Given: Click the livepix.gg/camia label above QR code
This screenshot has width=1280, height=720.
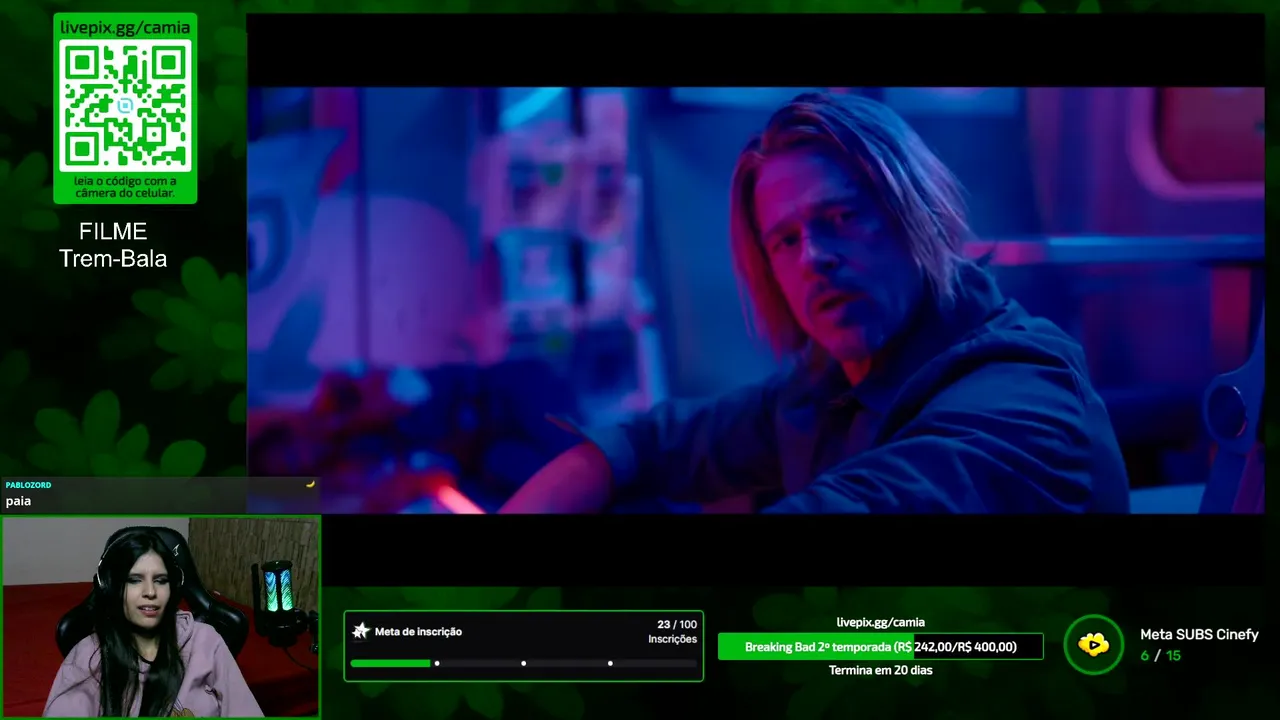Looking at the screenshot, I should [125, 27].
